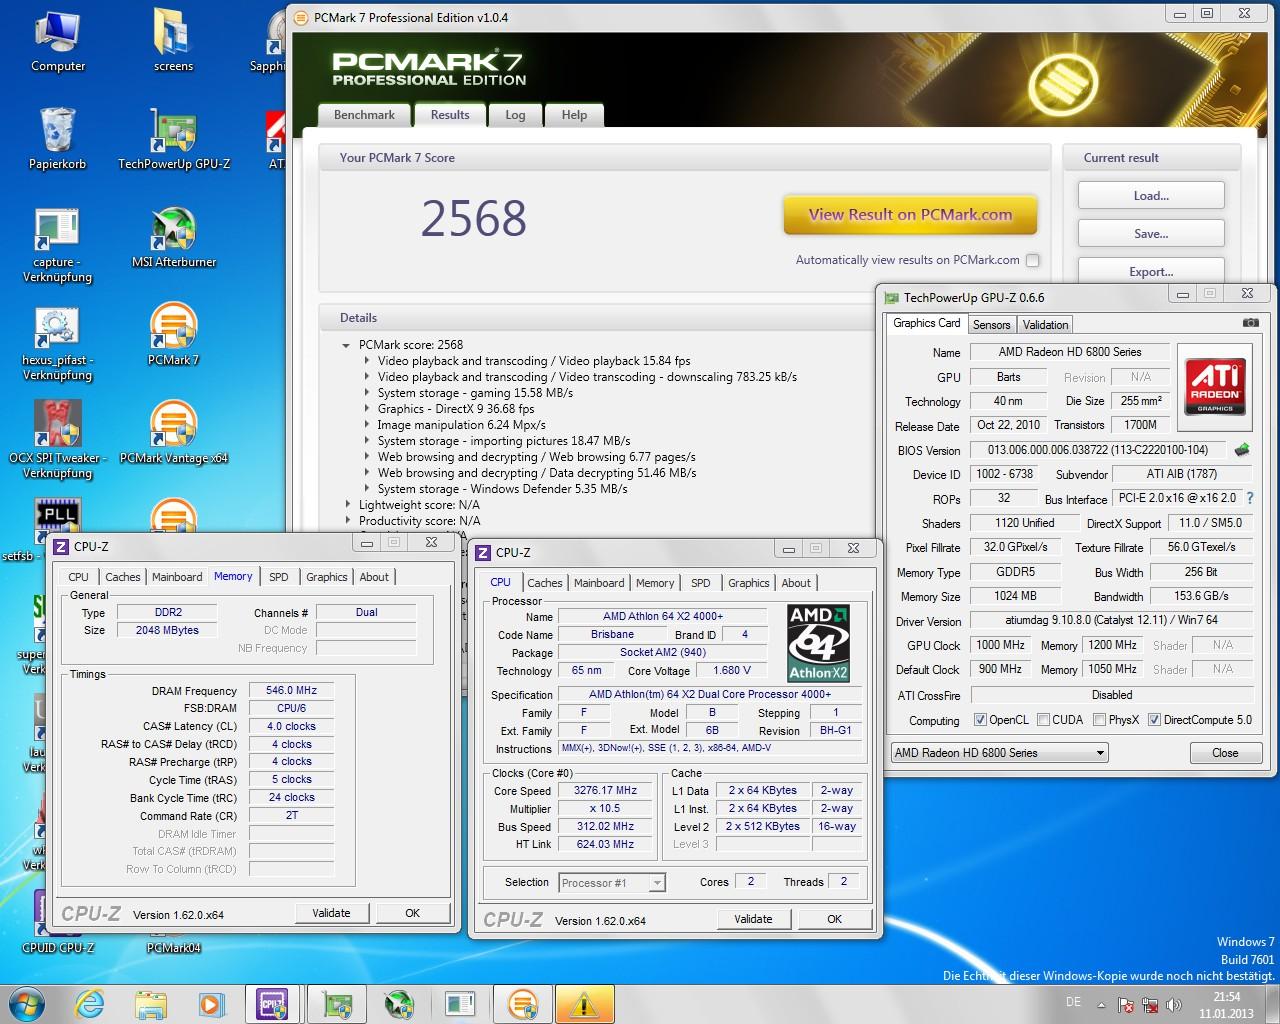Viewport: 1280px width, 1024px height.
Task: Expand System storage - Windows Defender entry
Action: [366, 489]
